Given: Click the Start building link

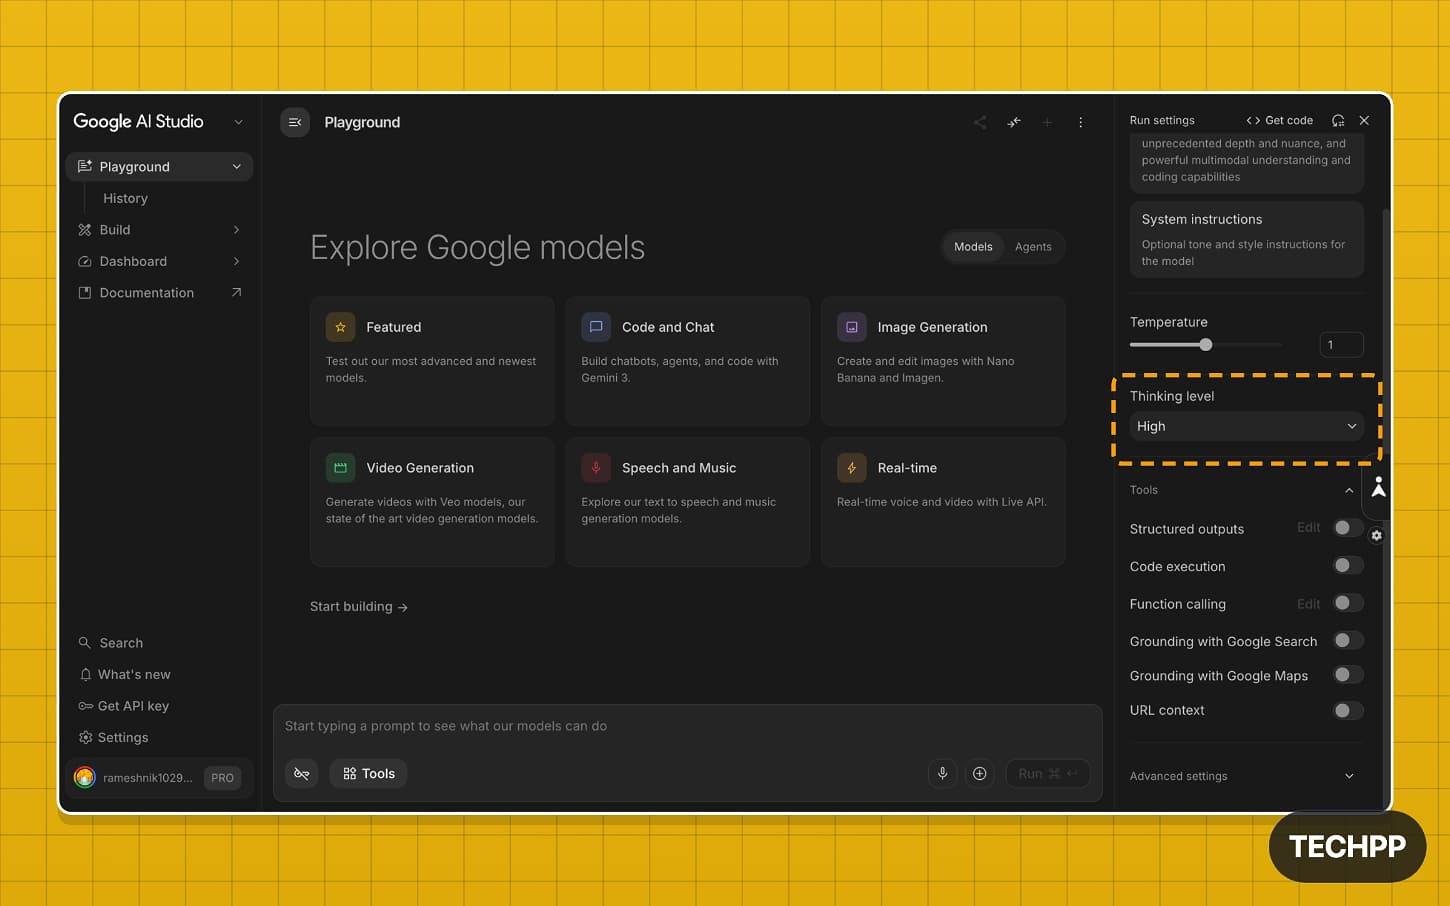Looking at the screenshot, I should pos(358,607).
